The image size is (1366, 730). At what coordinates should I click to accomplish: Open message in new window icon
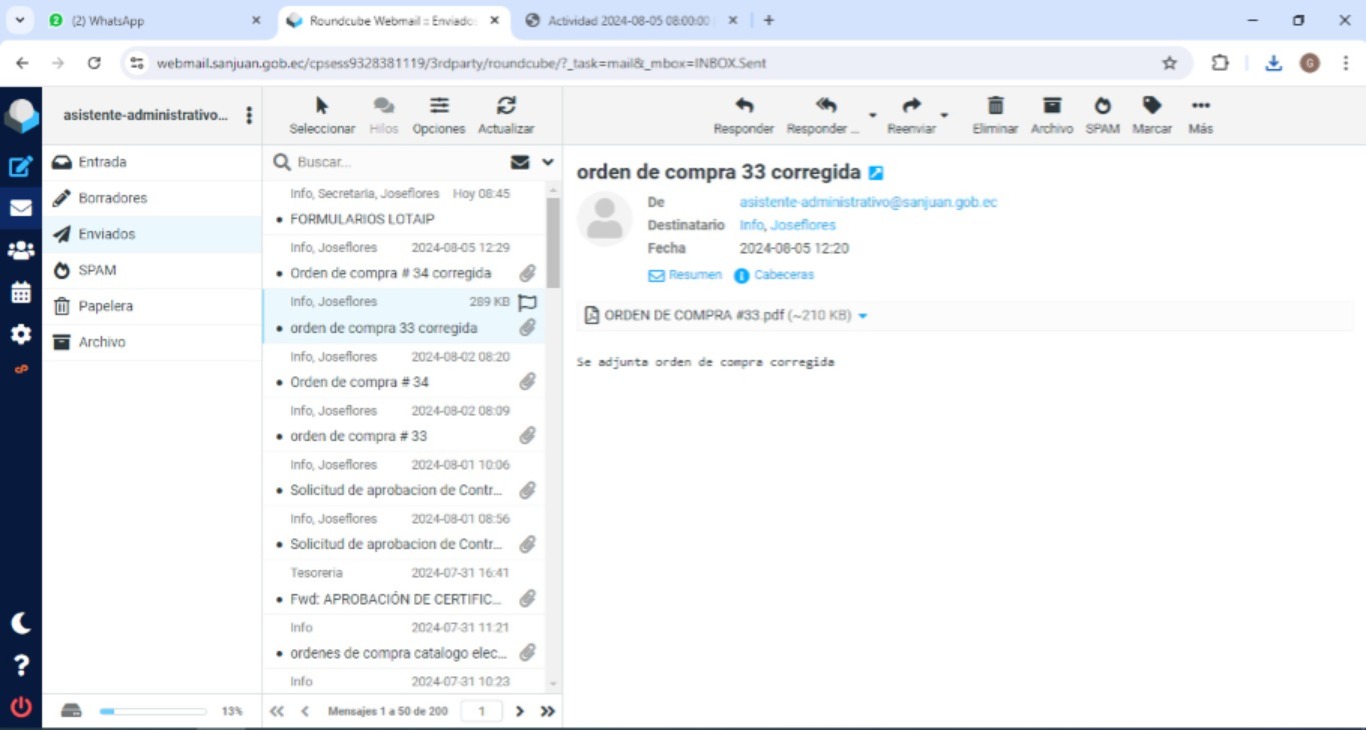tap(876, 173)
